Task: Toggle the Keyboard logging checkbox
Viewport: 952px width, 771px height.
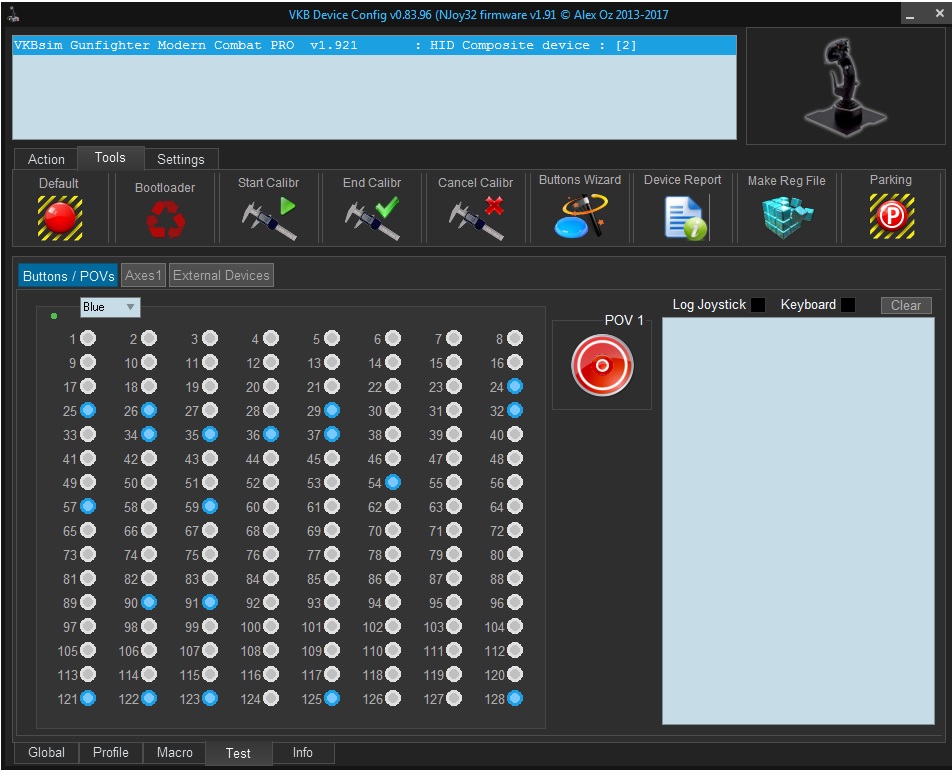Action: 848,305
